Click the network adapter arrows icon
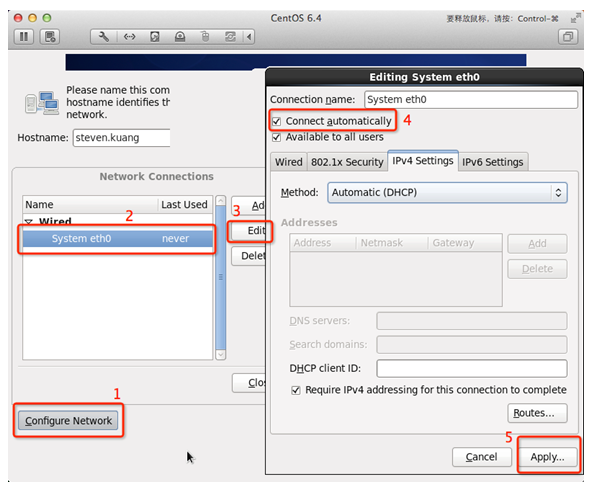Viewport: 597px width, 487px height. pyautogui.click(x=129, y=37)
